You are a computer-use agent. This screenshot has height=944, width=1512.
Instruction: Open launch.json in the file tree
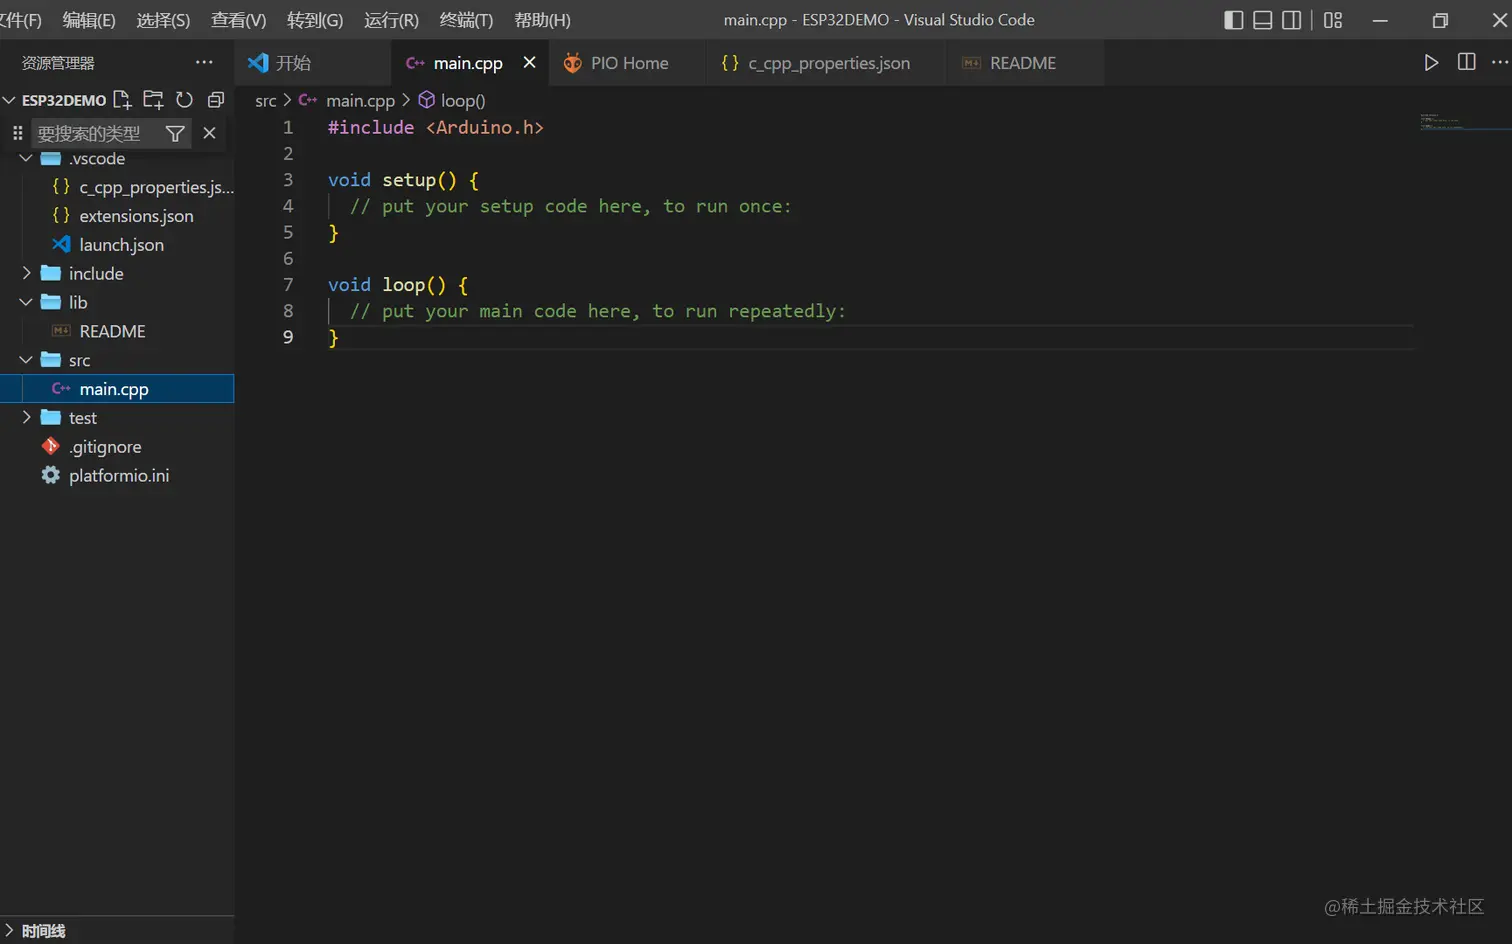click(117, 245)
